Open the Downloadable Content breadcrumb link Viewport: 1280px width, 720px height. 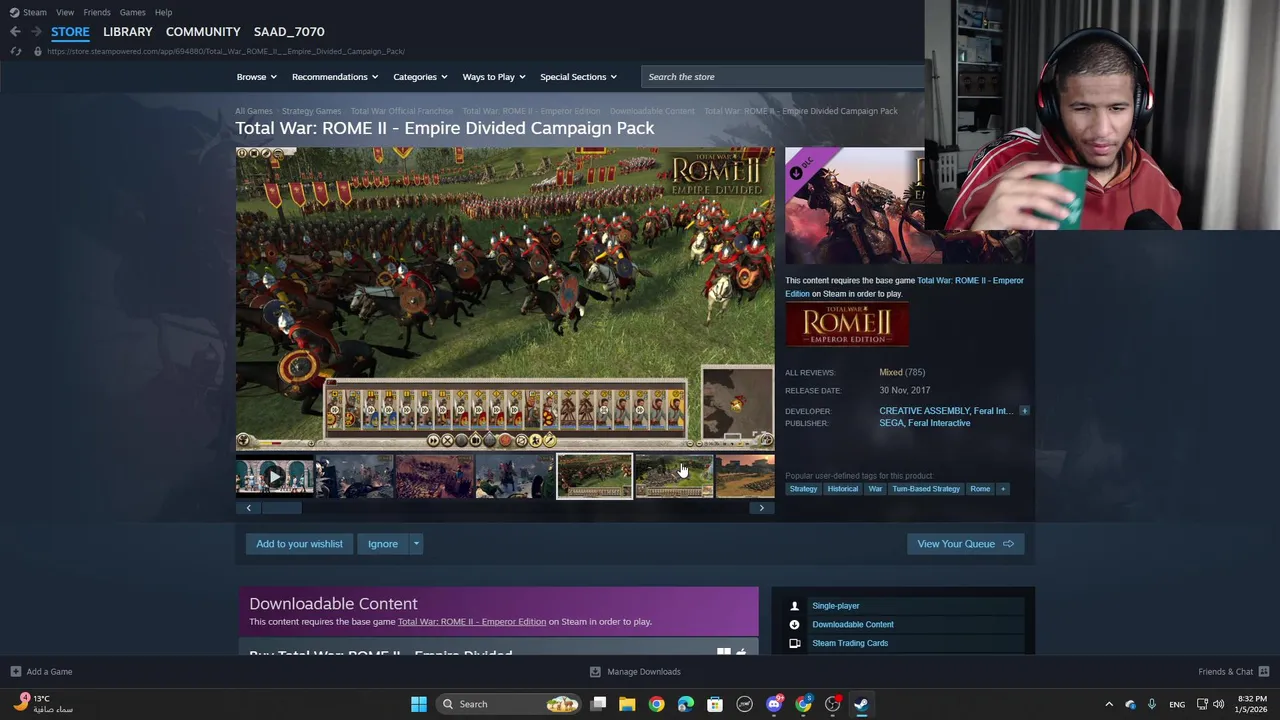click(652, 111)
